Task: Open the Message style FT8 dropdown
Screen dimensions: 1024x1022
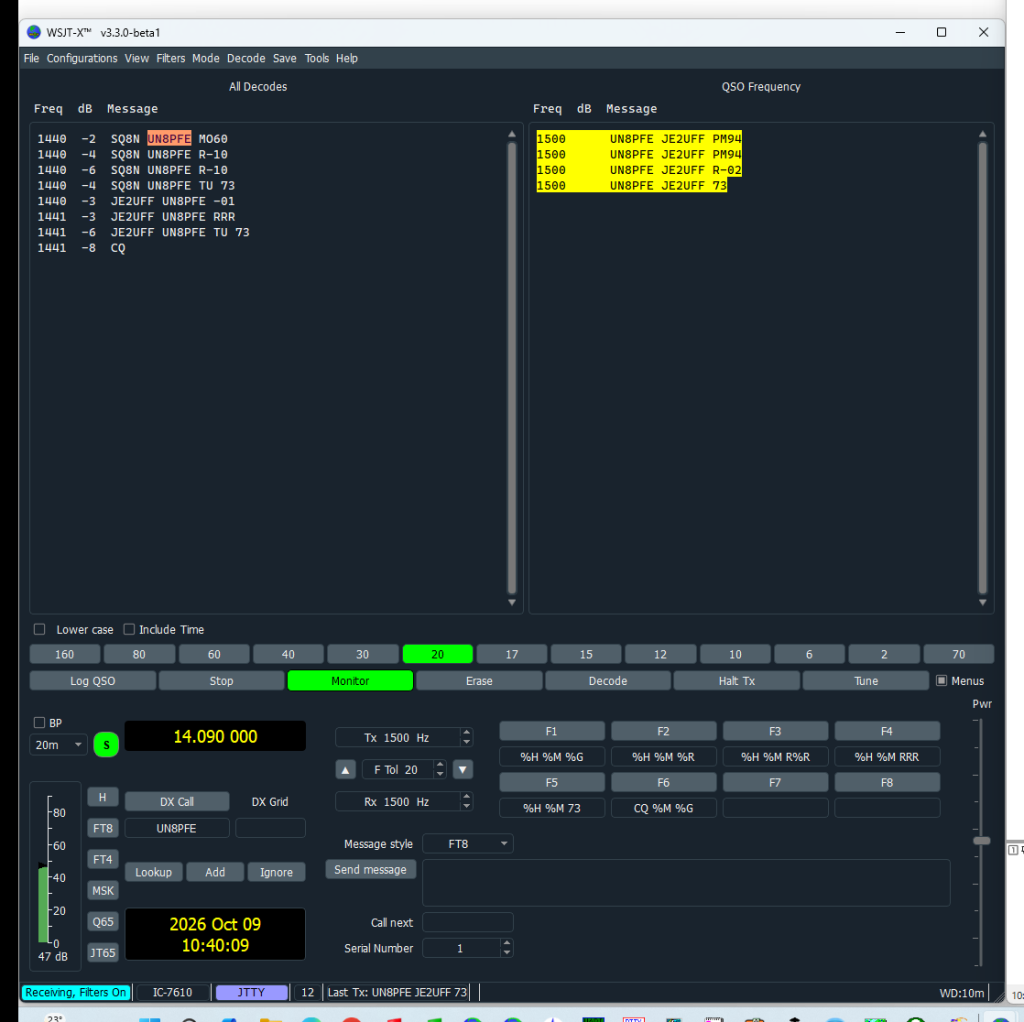Action: point(468,844)
